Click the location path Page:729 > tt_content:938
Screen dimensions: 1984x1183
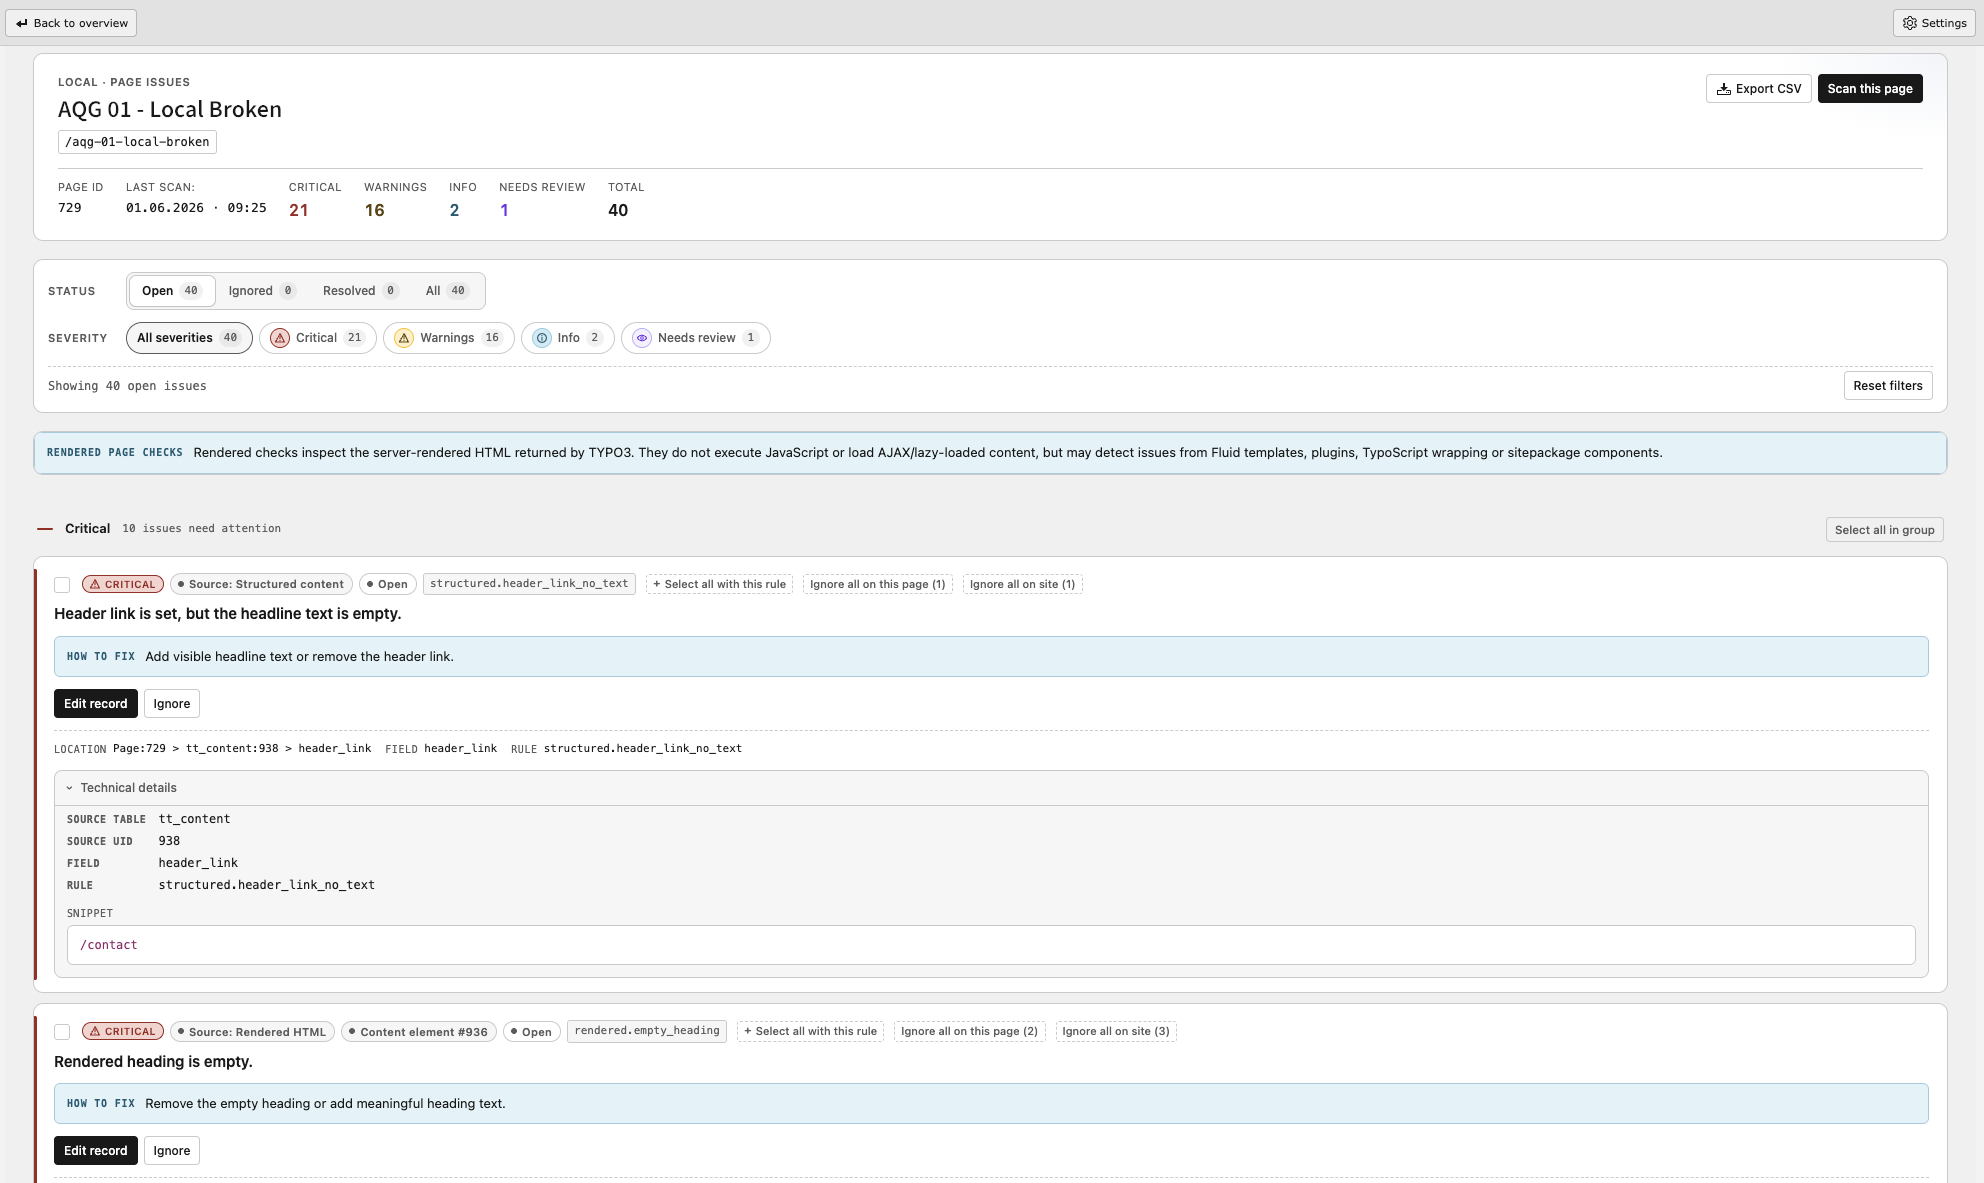tap(196, 749)
